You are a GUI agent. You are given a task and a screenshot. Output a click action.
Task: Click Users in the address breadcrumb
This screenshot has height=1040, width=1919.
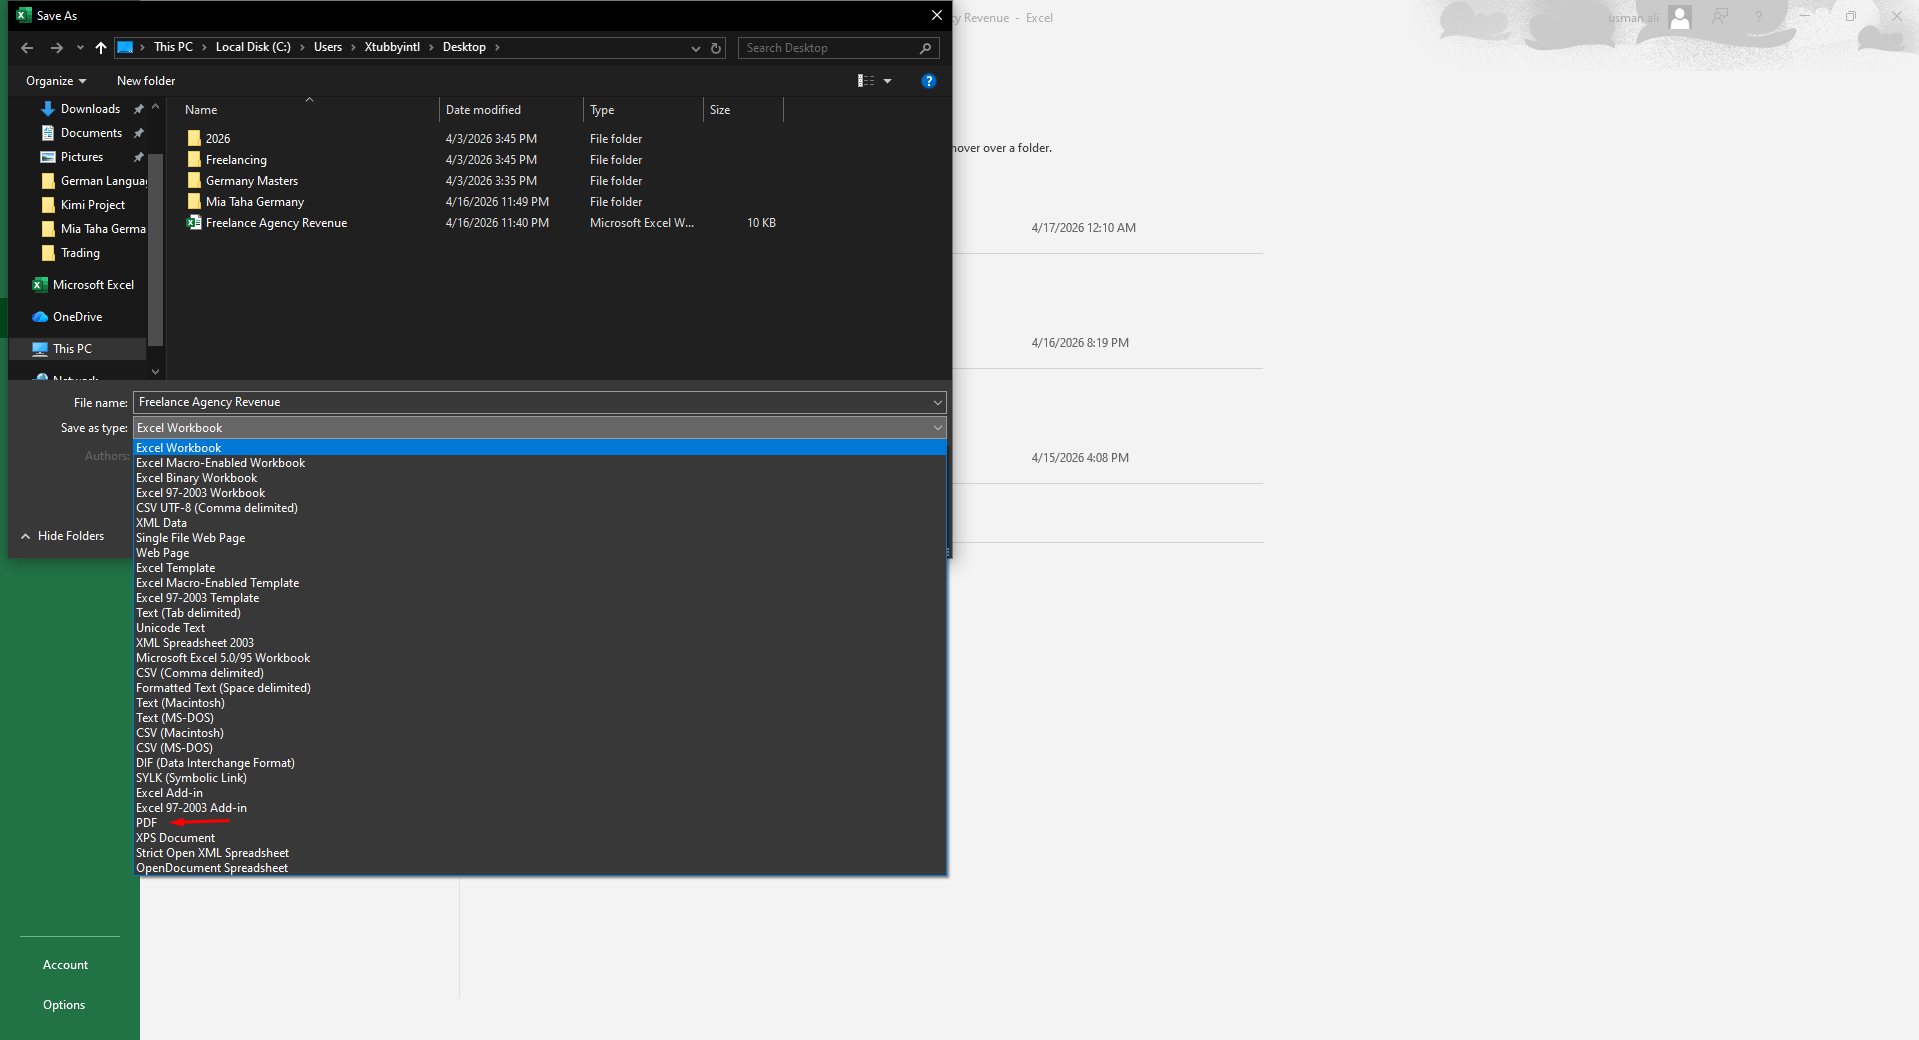pyautogui.click(x=328, y=48)
